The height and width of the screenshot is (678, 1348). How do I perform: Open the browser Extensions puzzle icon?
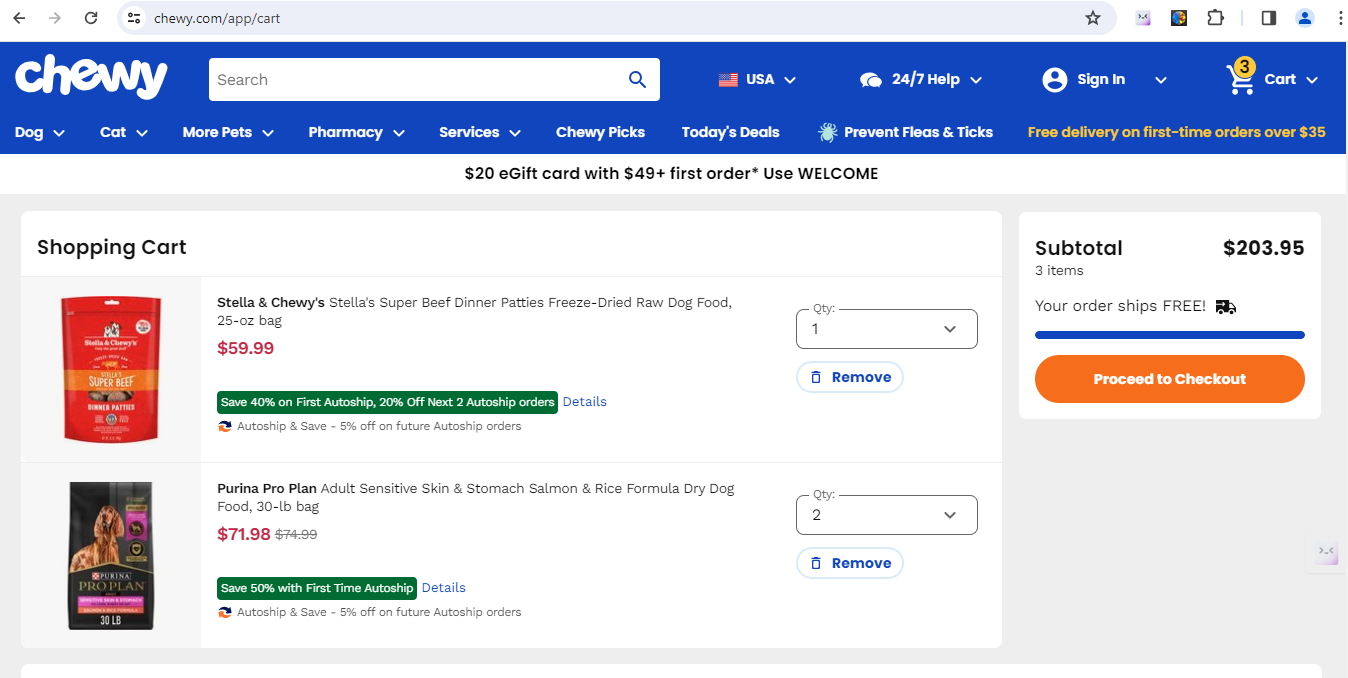point(1215,18)
